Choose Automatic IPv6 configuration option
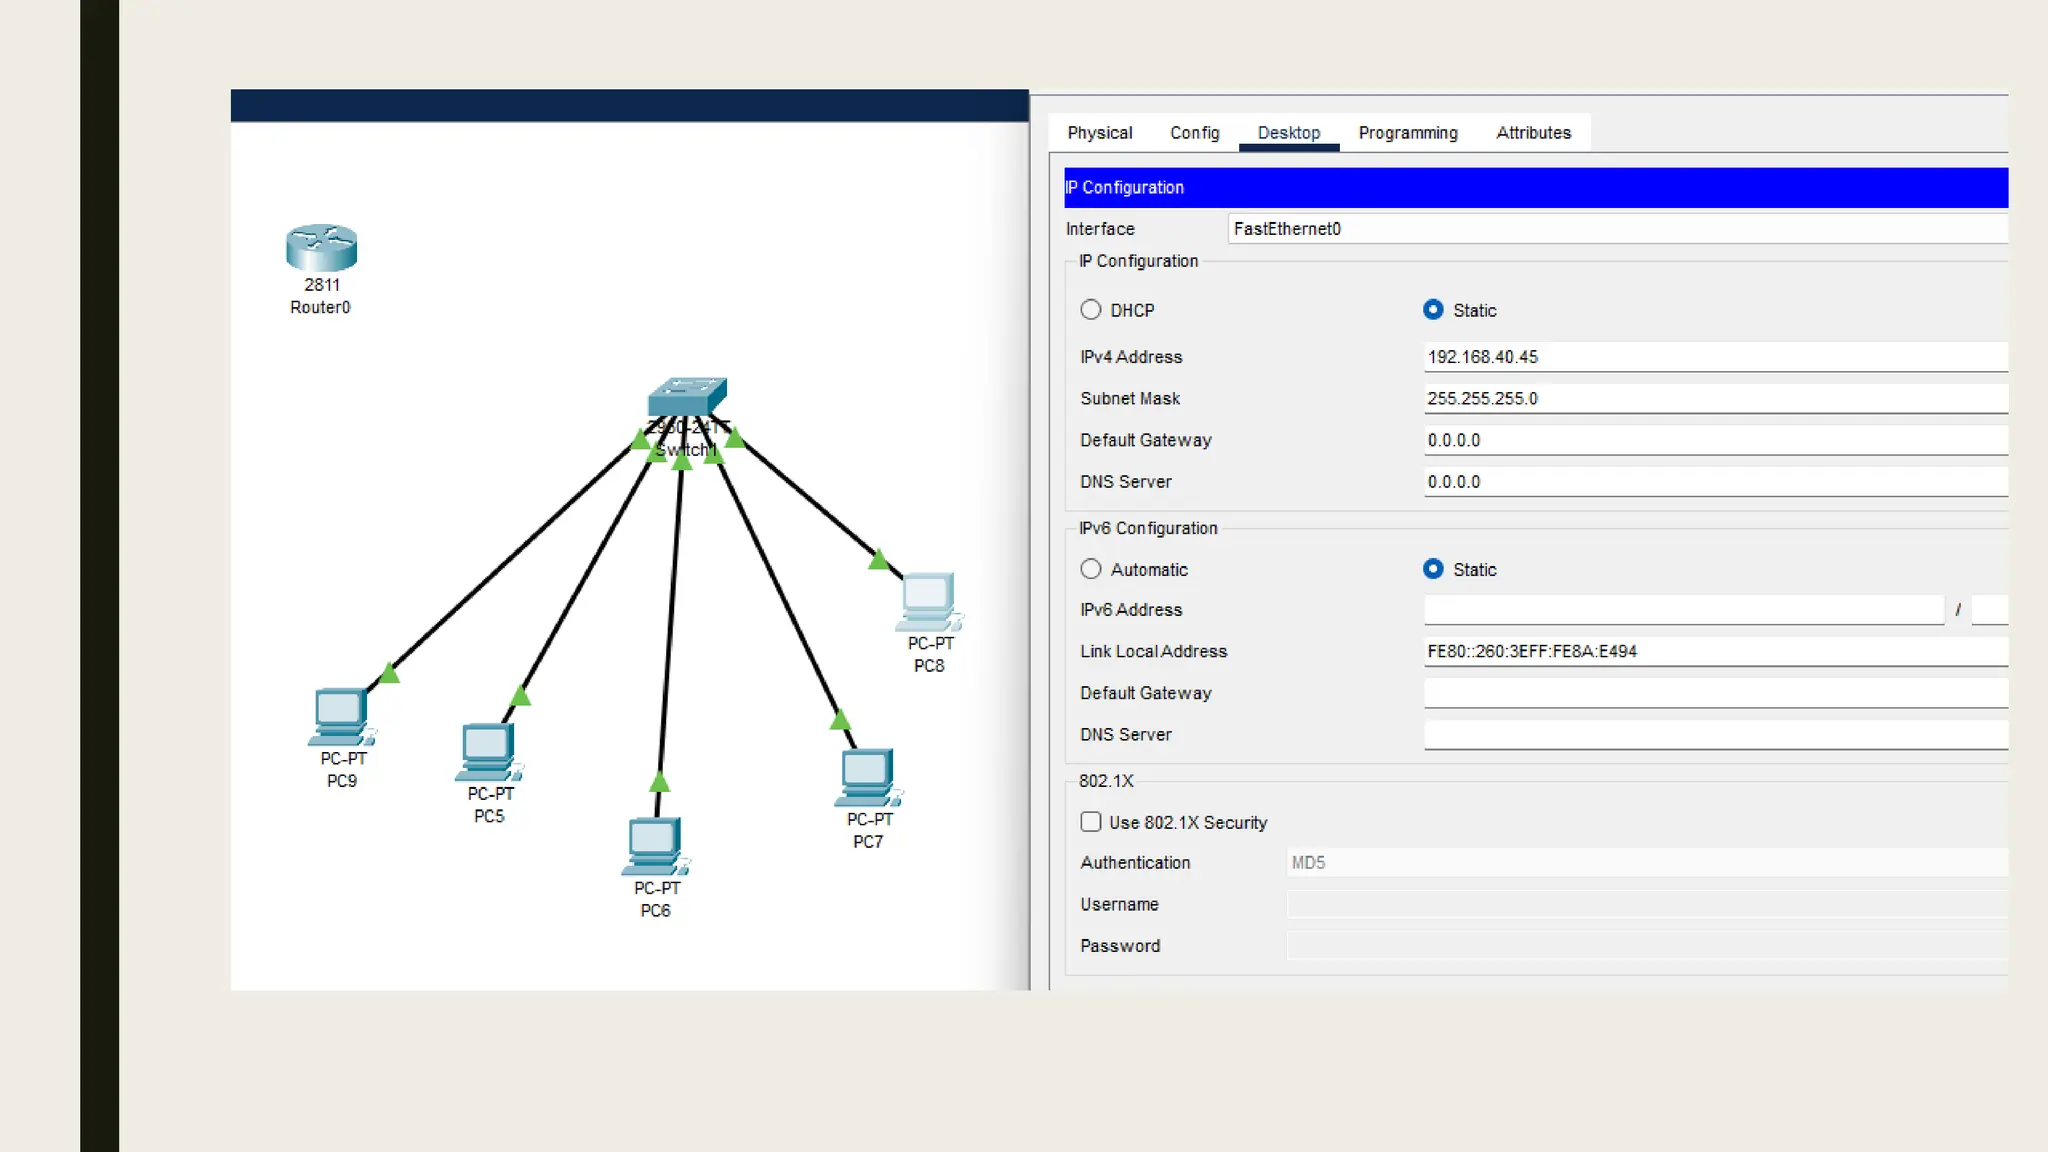 click(x=1091, y=569)
